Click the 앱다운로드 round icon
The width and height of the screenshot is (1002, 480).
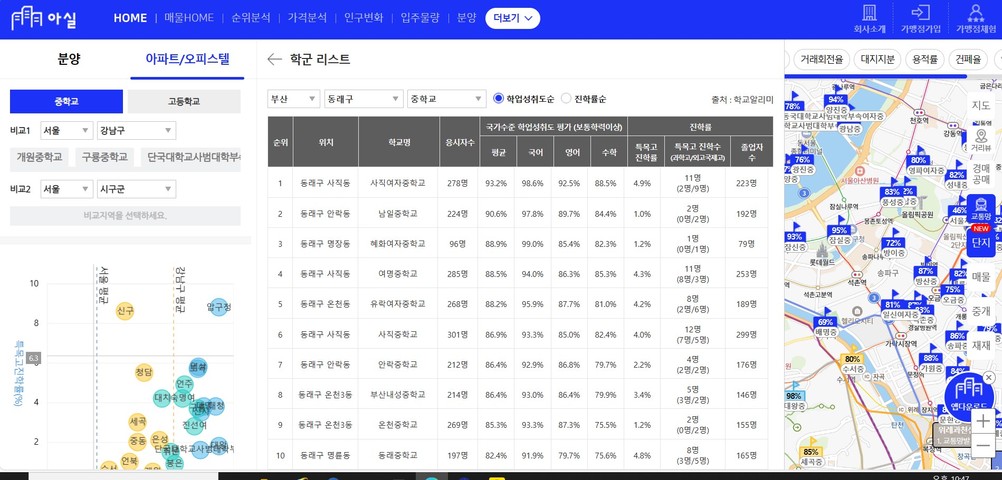(x=969, y=396)
